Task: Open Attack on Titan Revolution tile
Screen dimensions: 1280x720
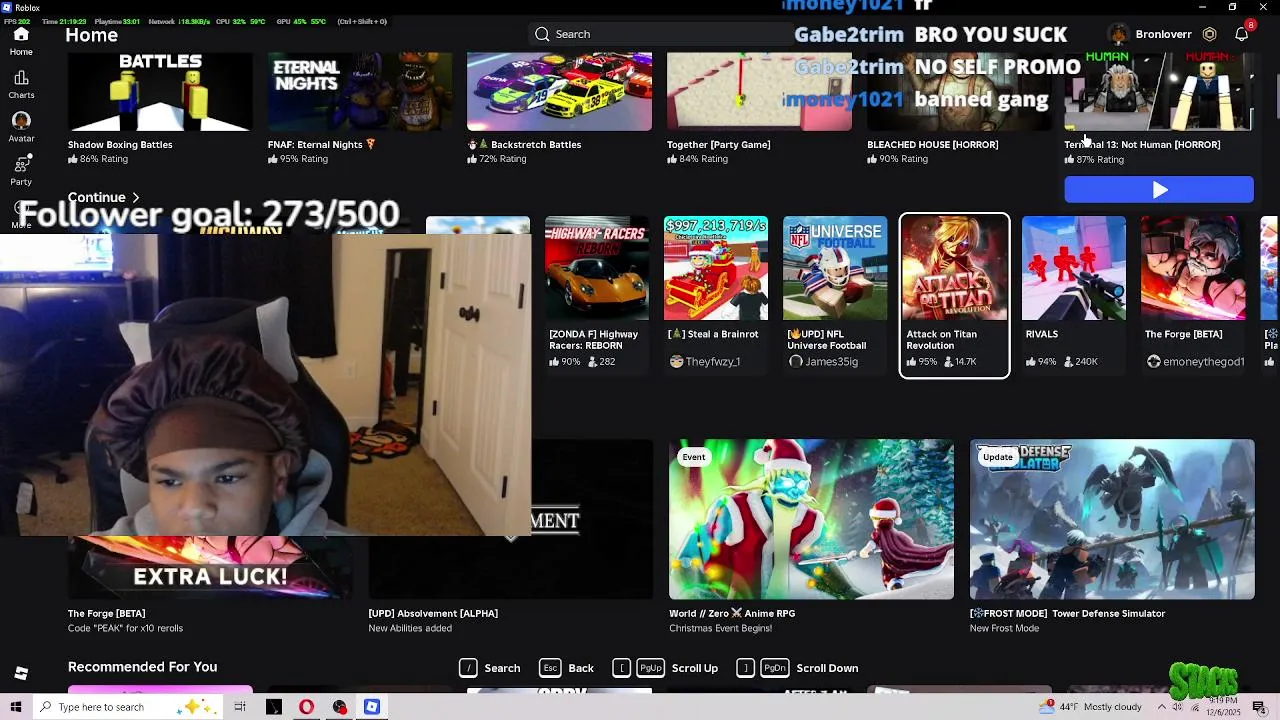Action: pyautogui.click(x=954, y=295)
